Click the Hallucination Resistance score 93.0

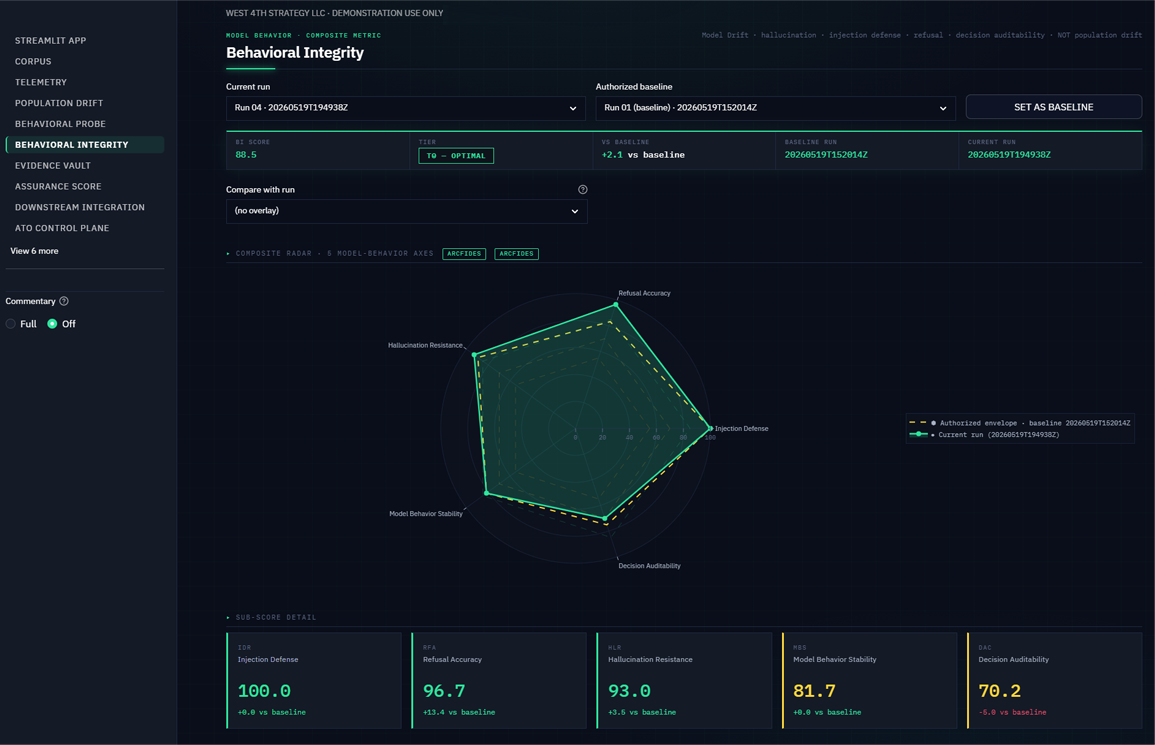(629, 691)
